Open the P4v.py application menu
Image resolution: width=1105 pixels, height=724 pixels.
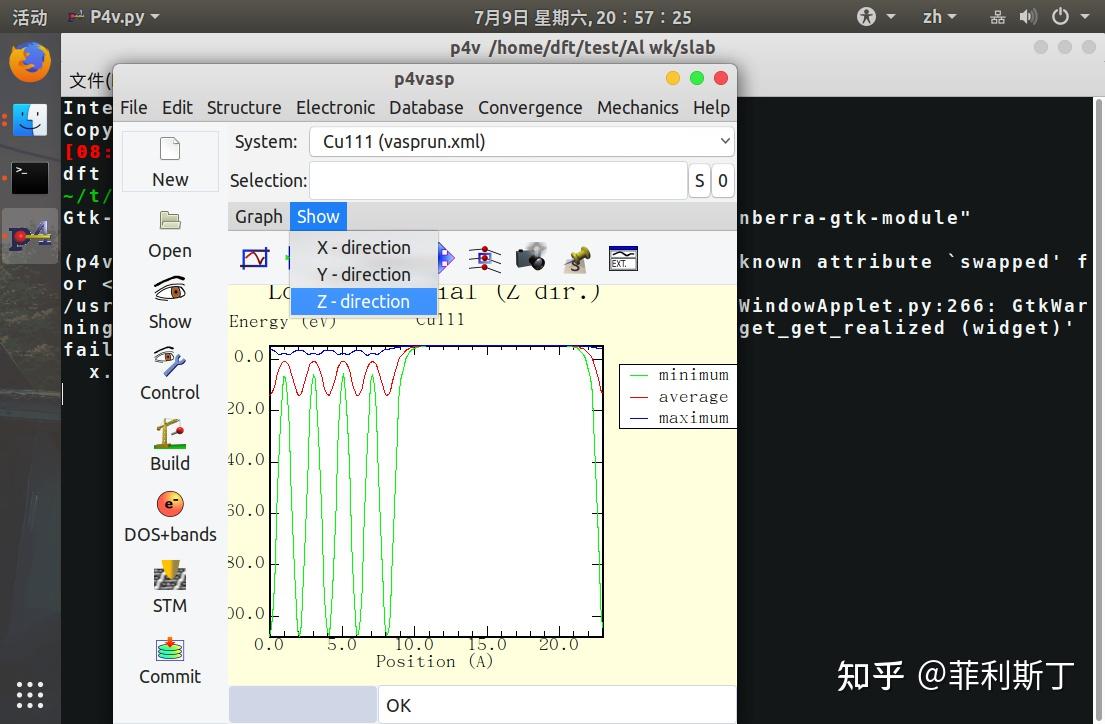click(113, 16)
